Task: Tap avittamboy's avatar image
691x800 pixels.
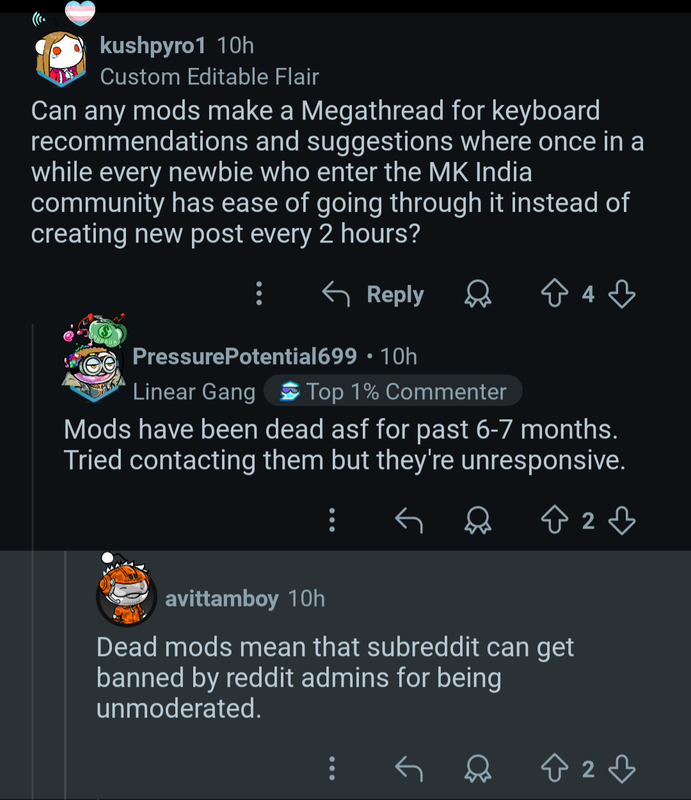Action: tap(126, 593)
